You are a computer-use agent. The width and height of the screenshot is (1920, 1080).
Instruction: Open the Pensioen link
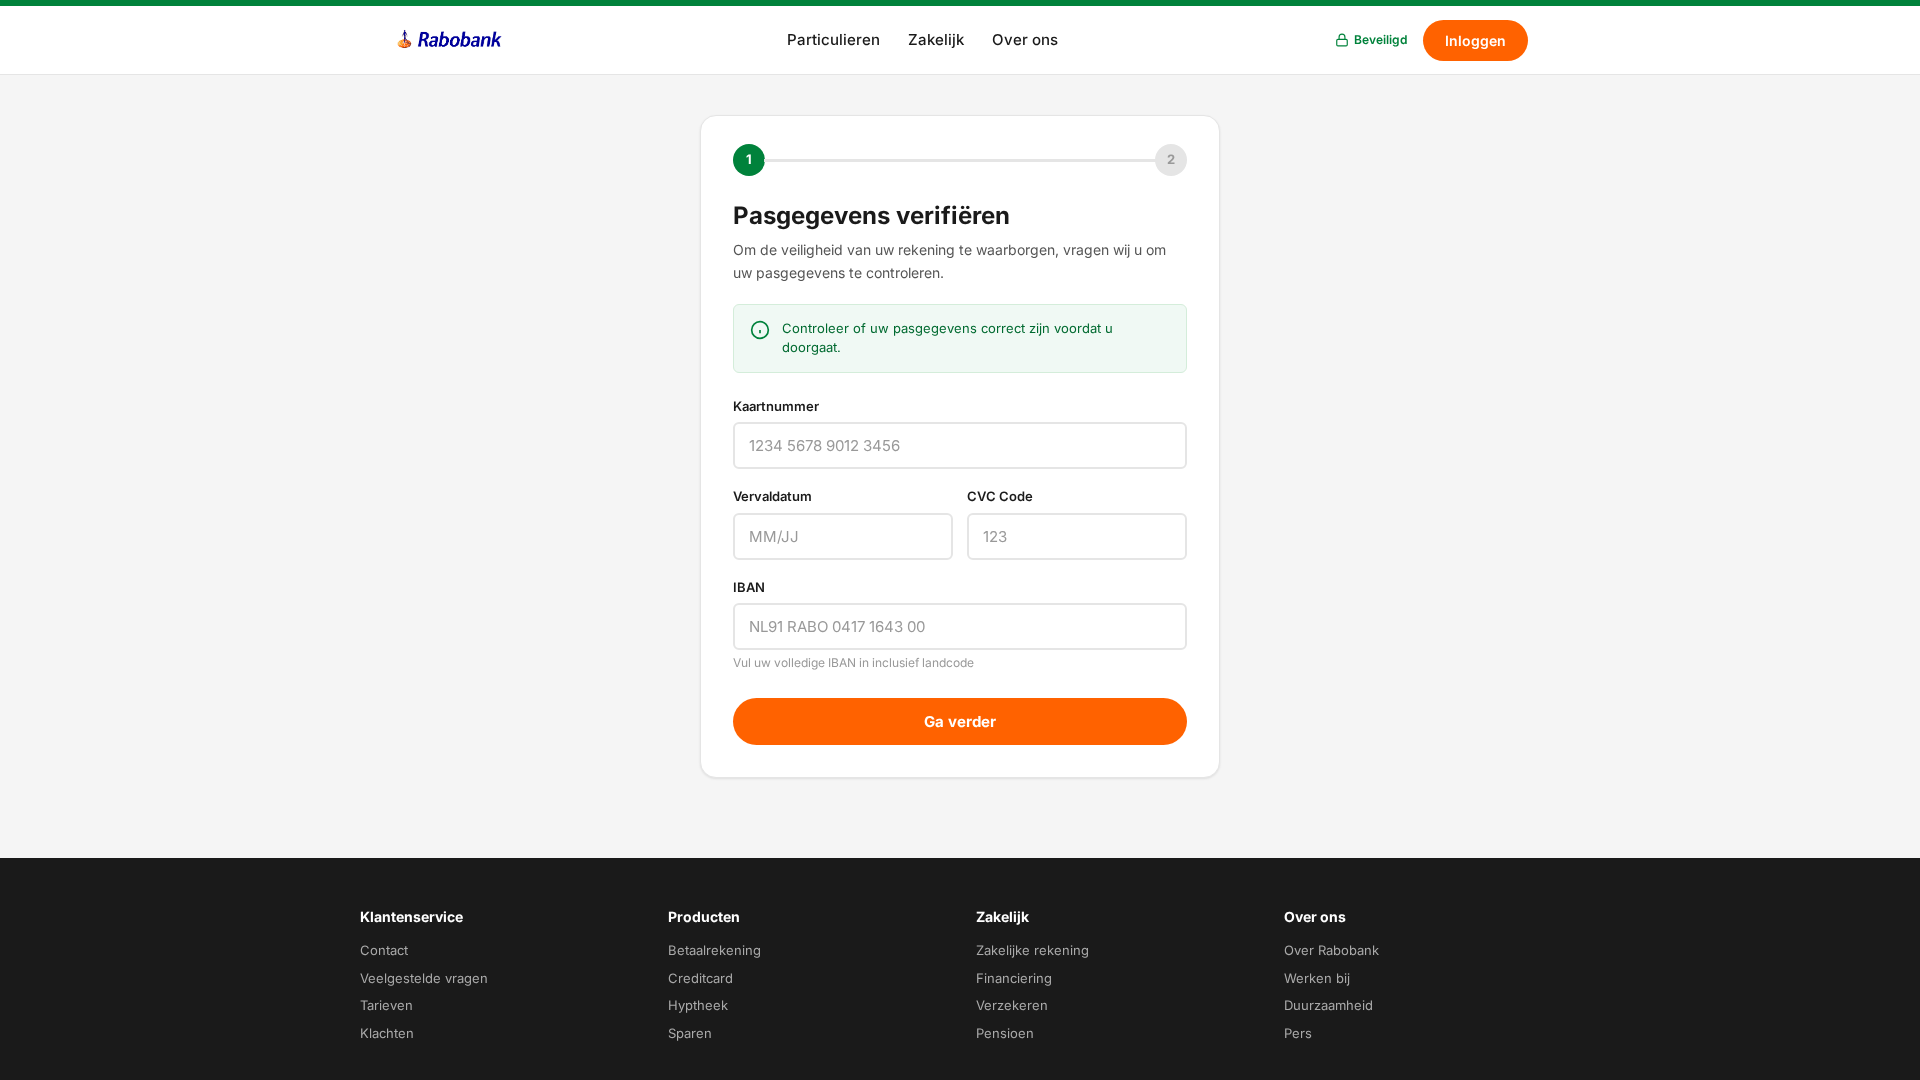coord(1005,1033)
